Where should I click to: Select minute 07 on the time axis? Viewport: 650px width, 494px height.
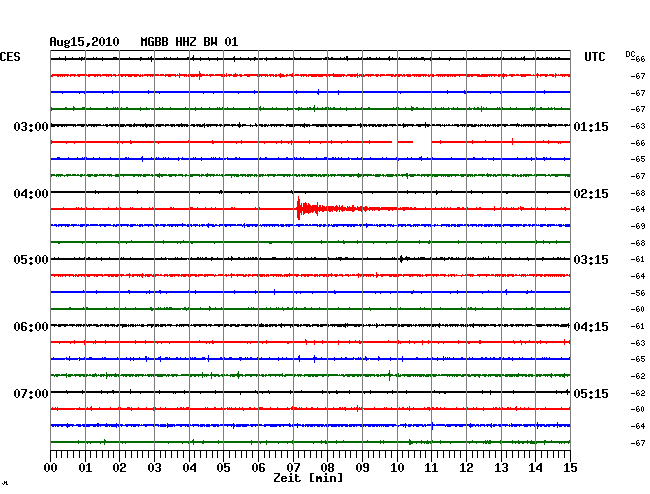[x=293, y=468]
